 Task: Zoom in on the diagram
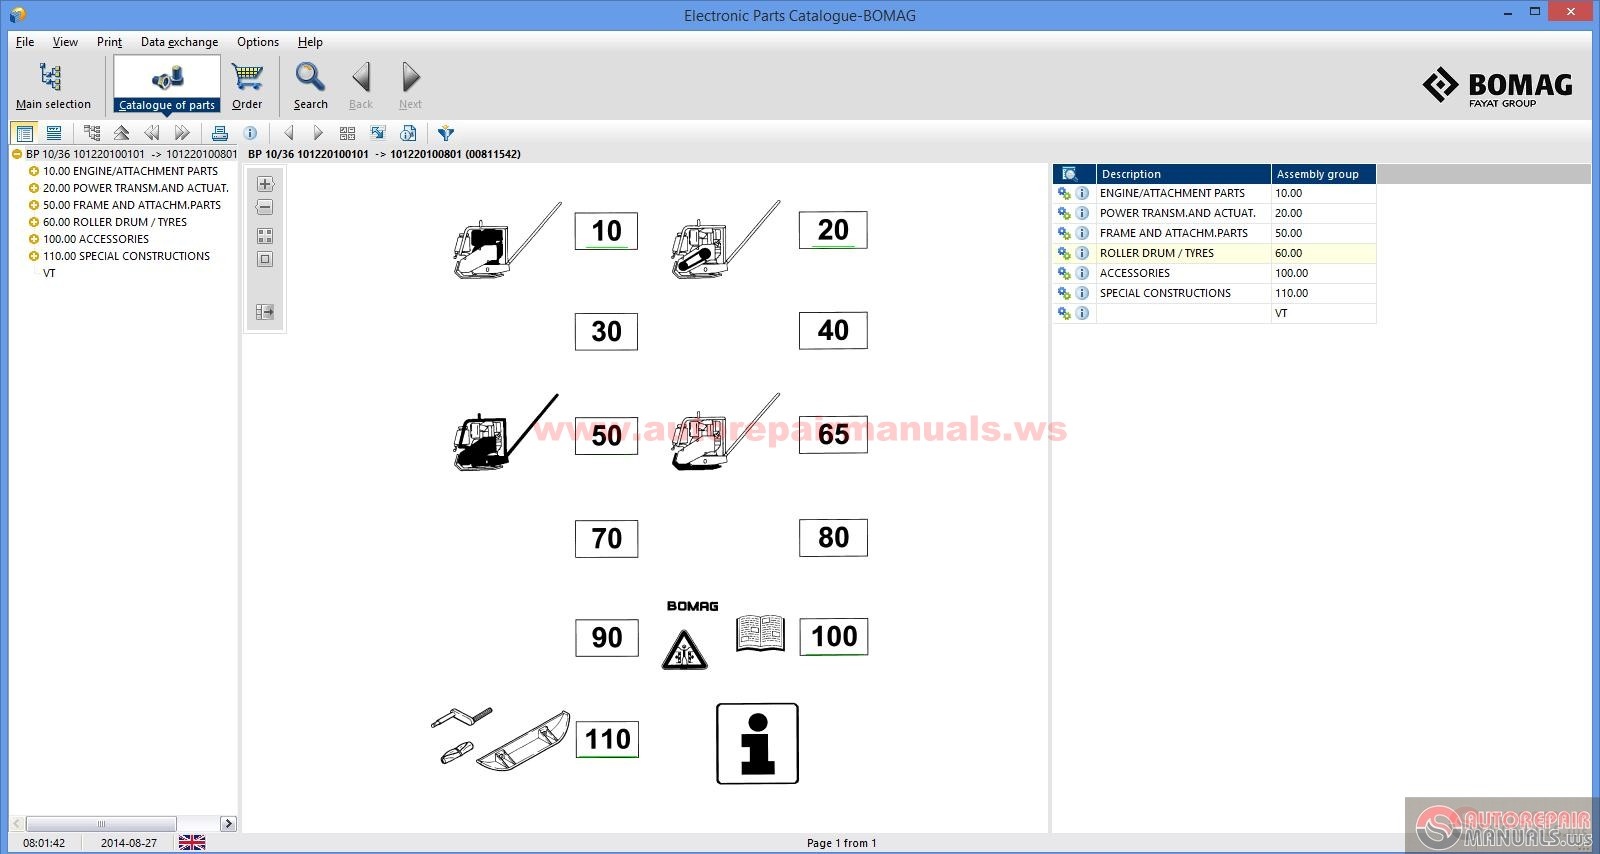point(265,184)
